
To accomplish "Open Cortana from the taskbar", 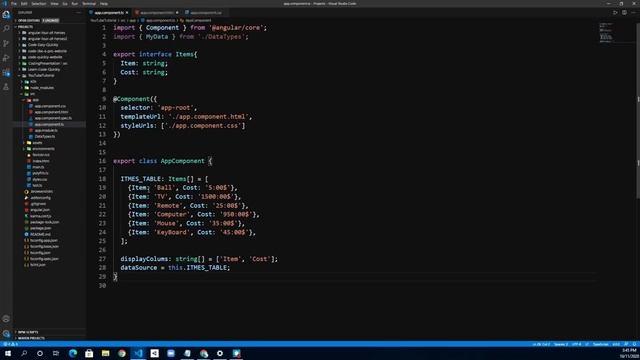I will (40, 353).
